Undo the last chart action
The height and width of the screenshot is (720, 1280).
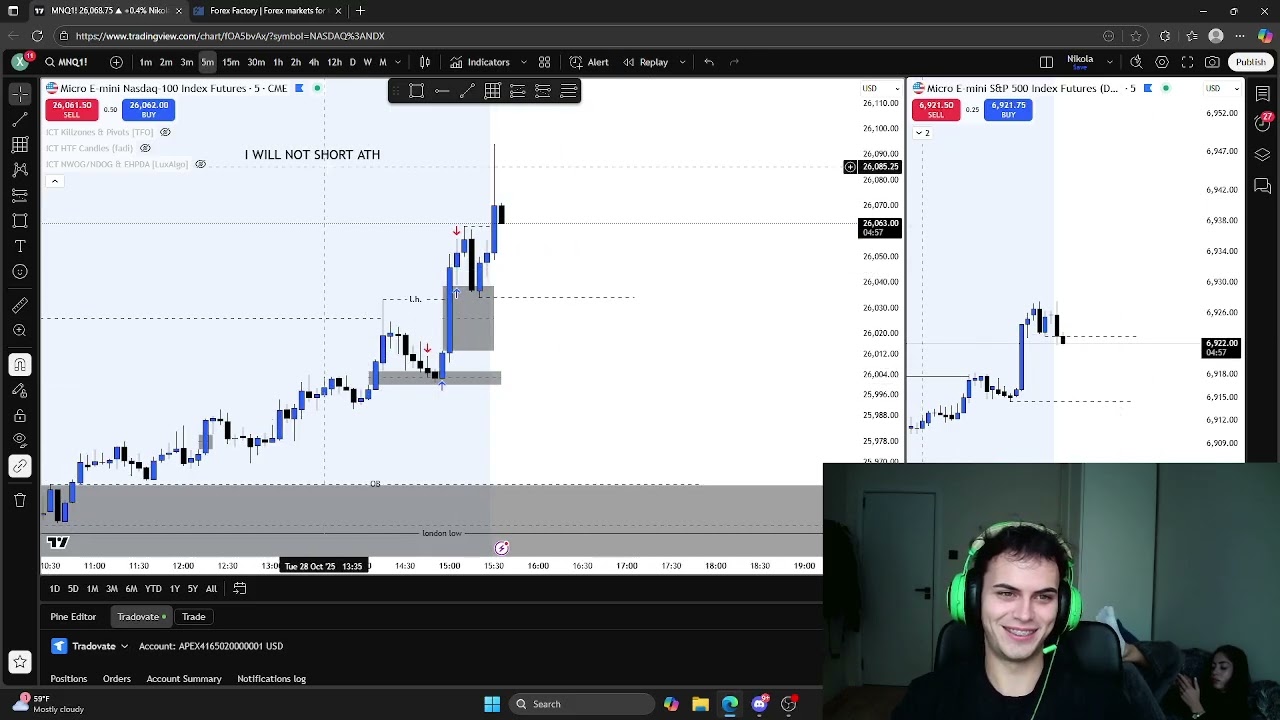coord(709,62)
